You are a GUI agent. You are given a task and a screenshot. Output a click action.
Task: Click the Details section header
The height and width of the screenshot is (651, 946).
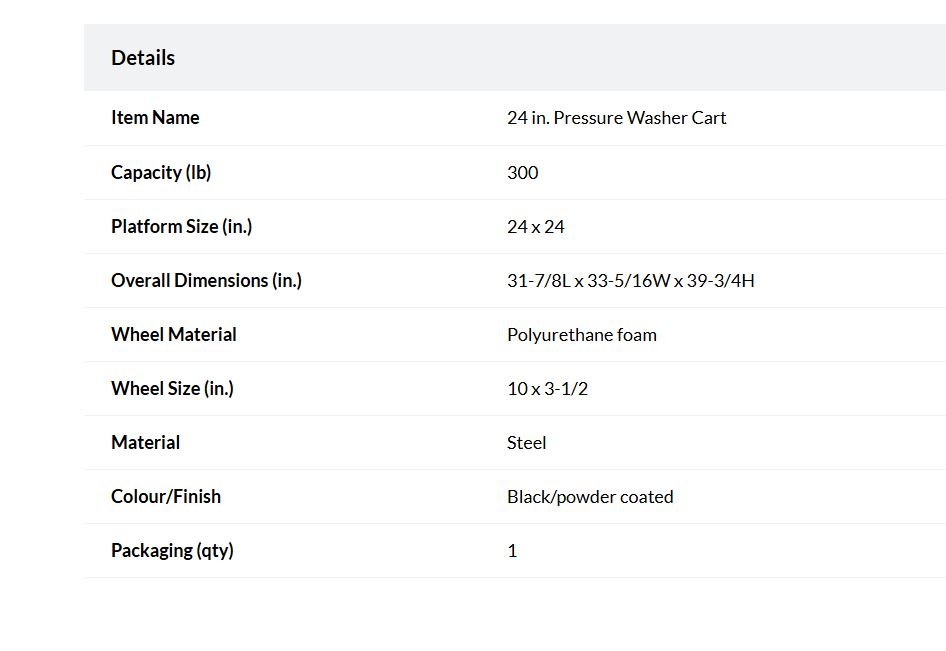[143, 58]
